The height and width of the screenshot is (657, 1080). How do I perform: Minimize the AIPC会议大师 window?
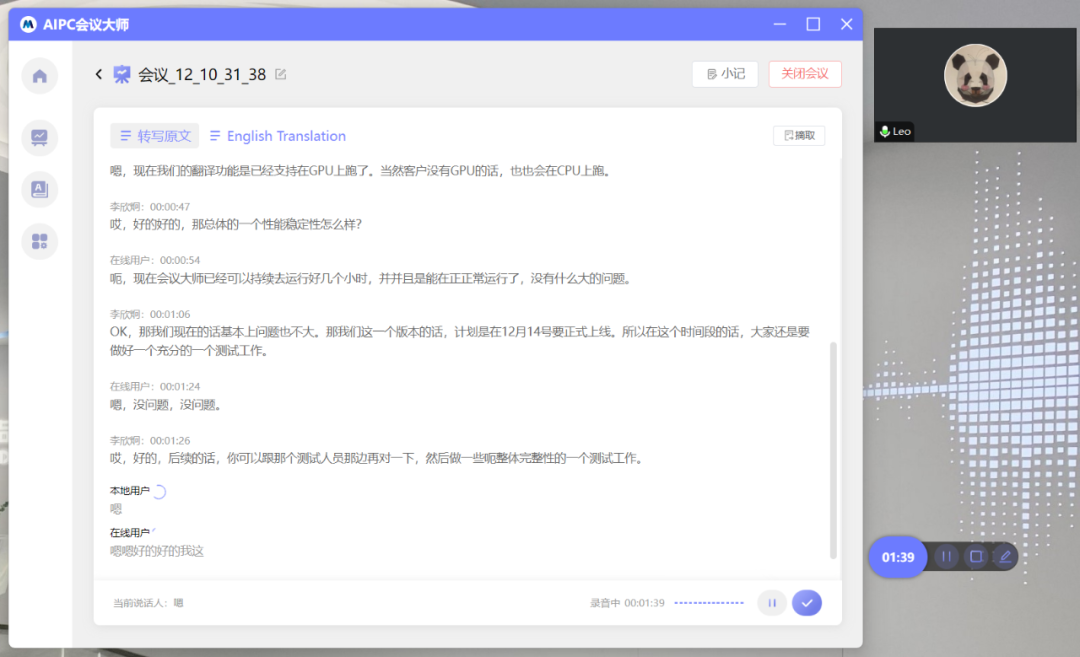coord(780,24)
